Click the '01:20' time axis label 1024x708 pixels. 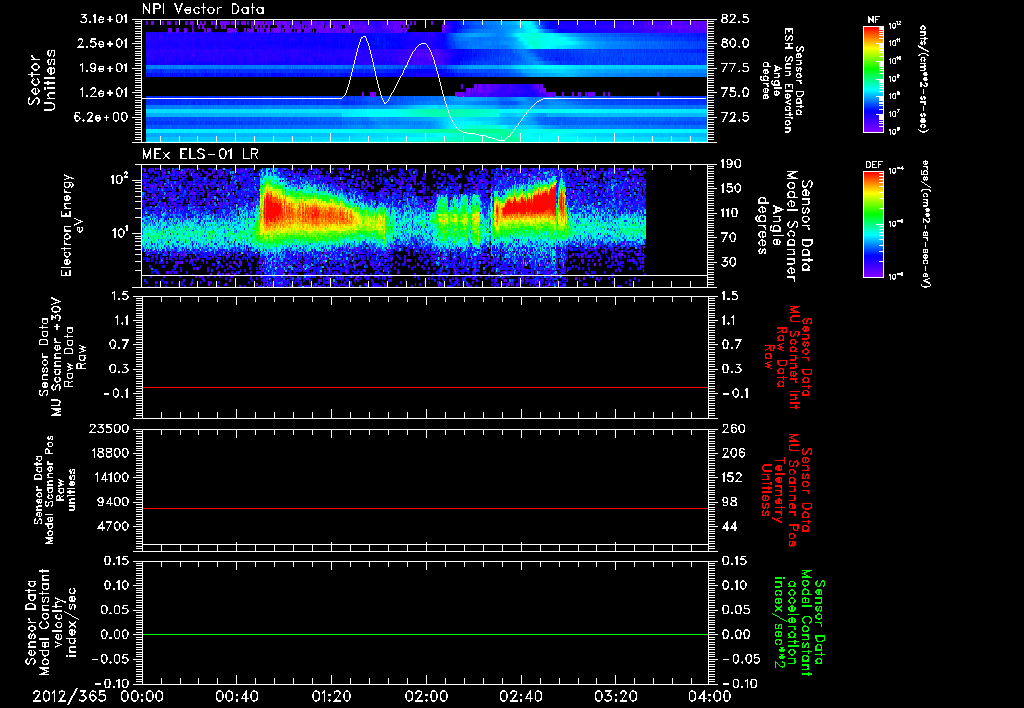point(331,696)
